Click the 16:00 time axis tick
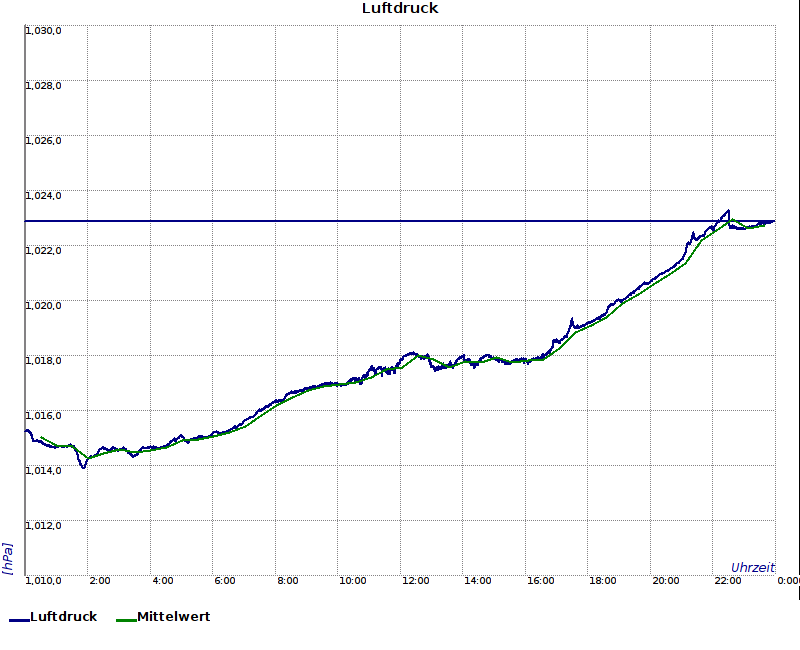The image size is (800, 650). point(541,580)
